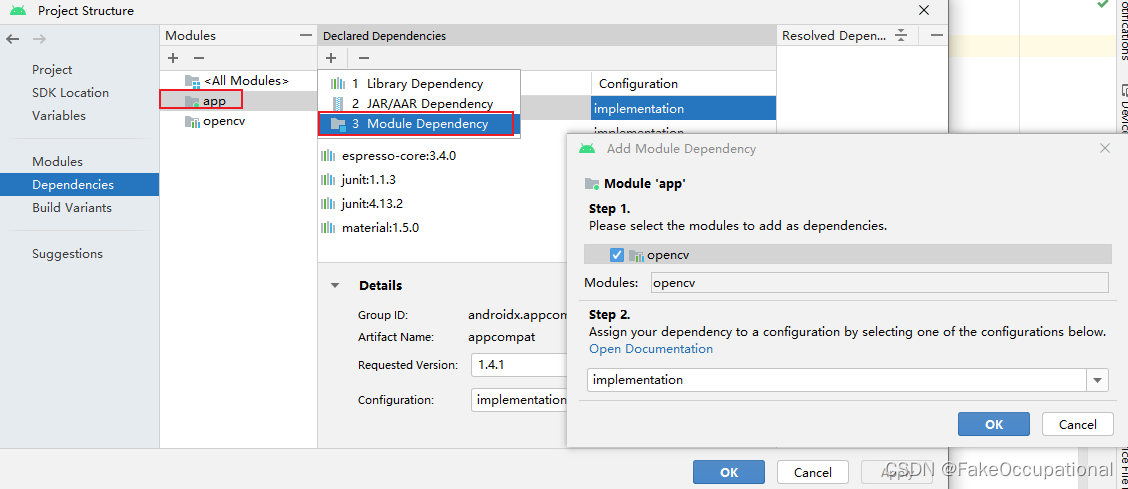Open the Modules page in sidebar
The width and height of the screenshot is (1128, 489).
(58, 162)
